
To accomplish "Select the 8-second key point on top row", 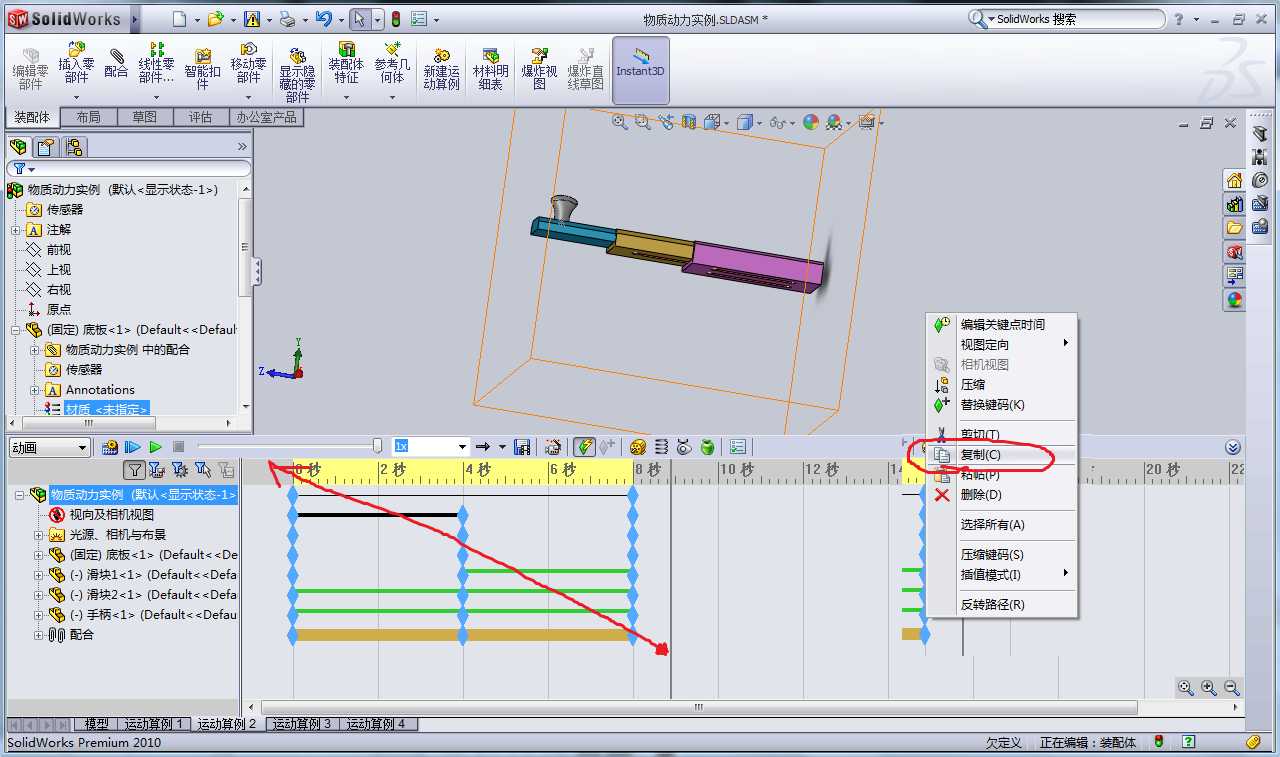I will (633, 494).
